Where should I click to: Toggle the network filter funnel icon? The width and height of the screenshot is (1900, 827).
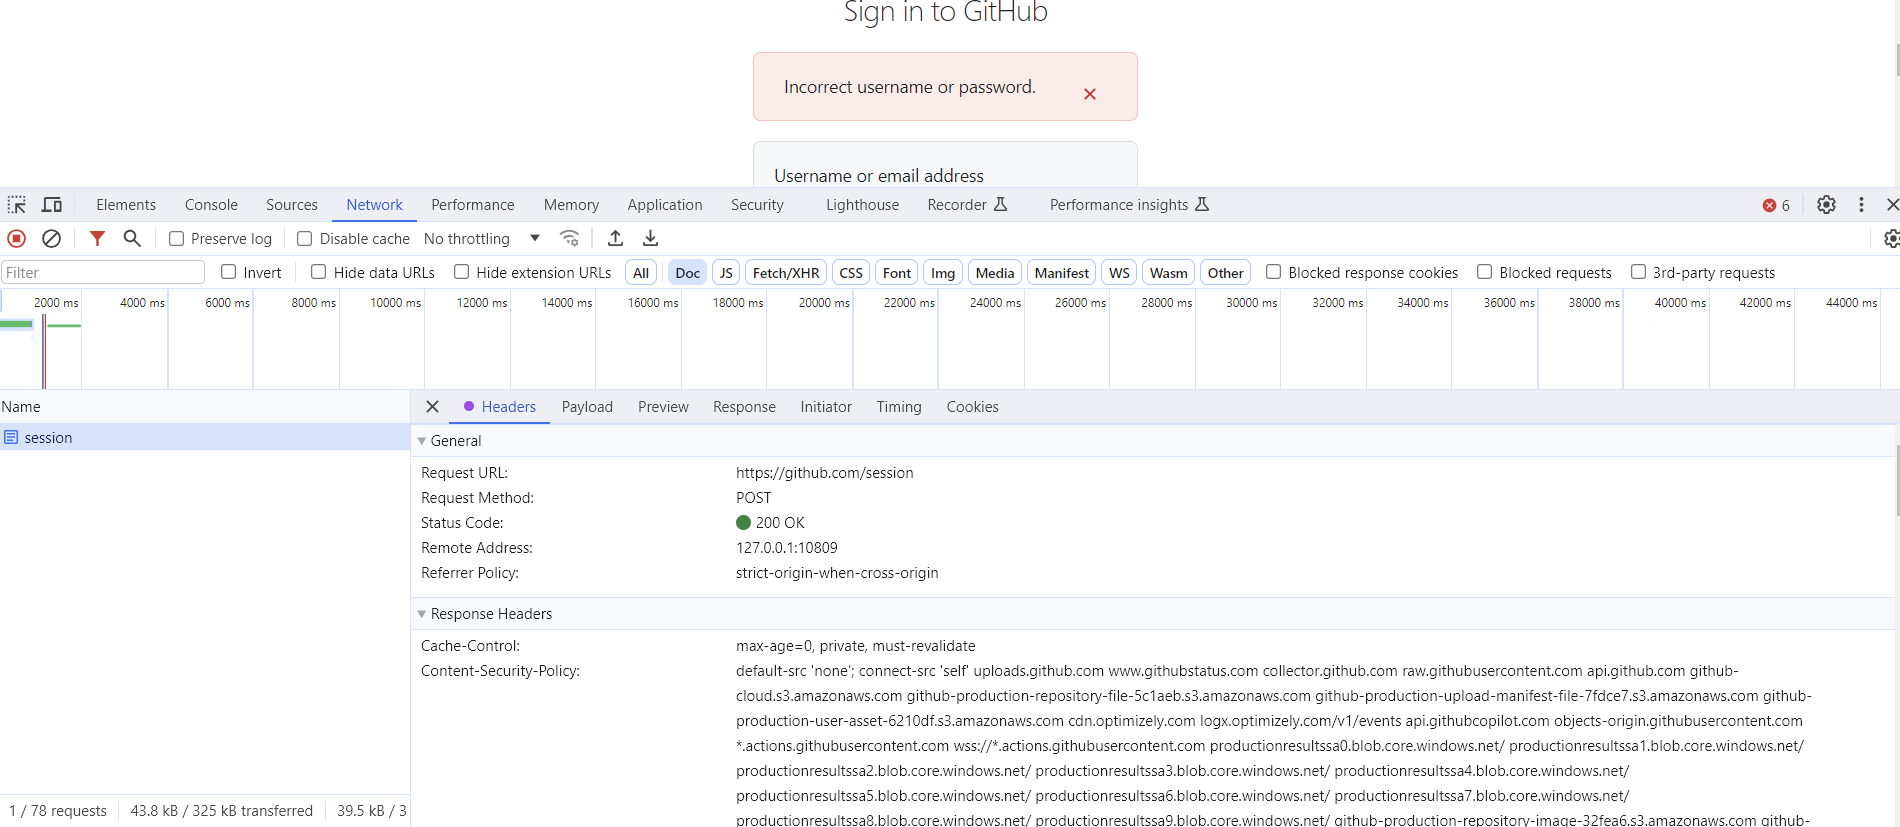(x=97, y=239)
